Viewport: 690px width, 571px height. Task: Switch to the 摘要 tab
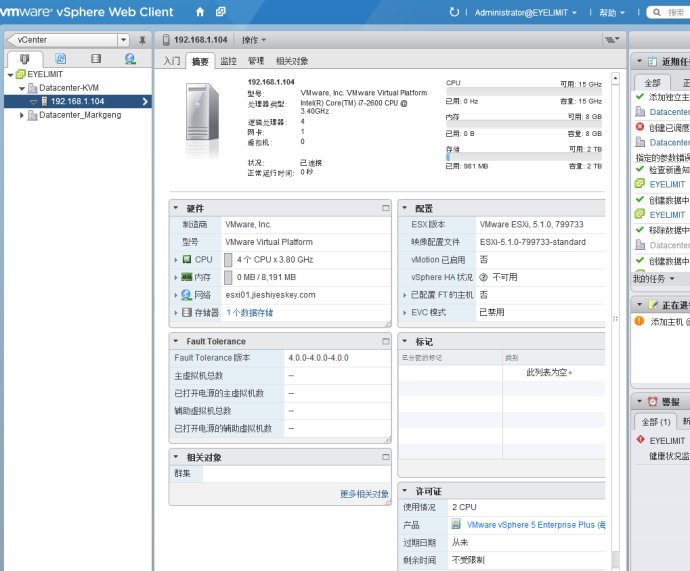(x=200, y=61)
